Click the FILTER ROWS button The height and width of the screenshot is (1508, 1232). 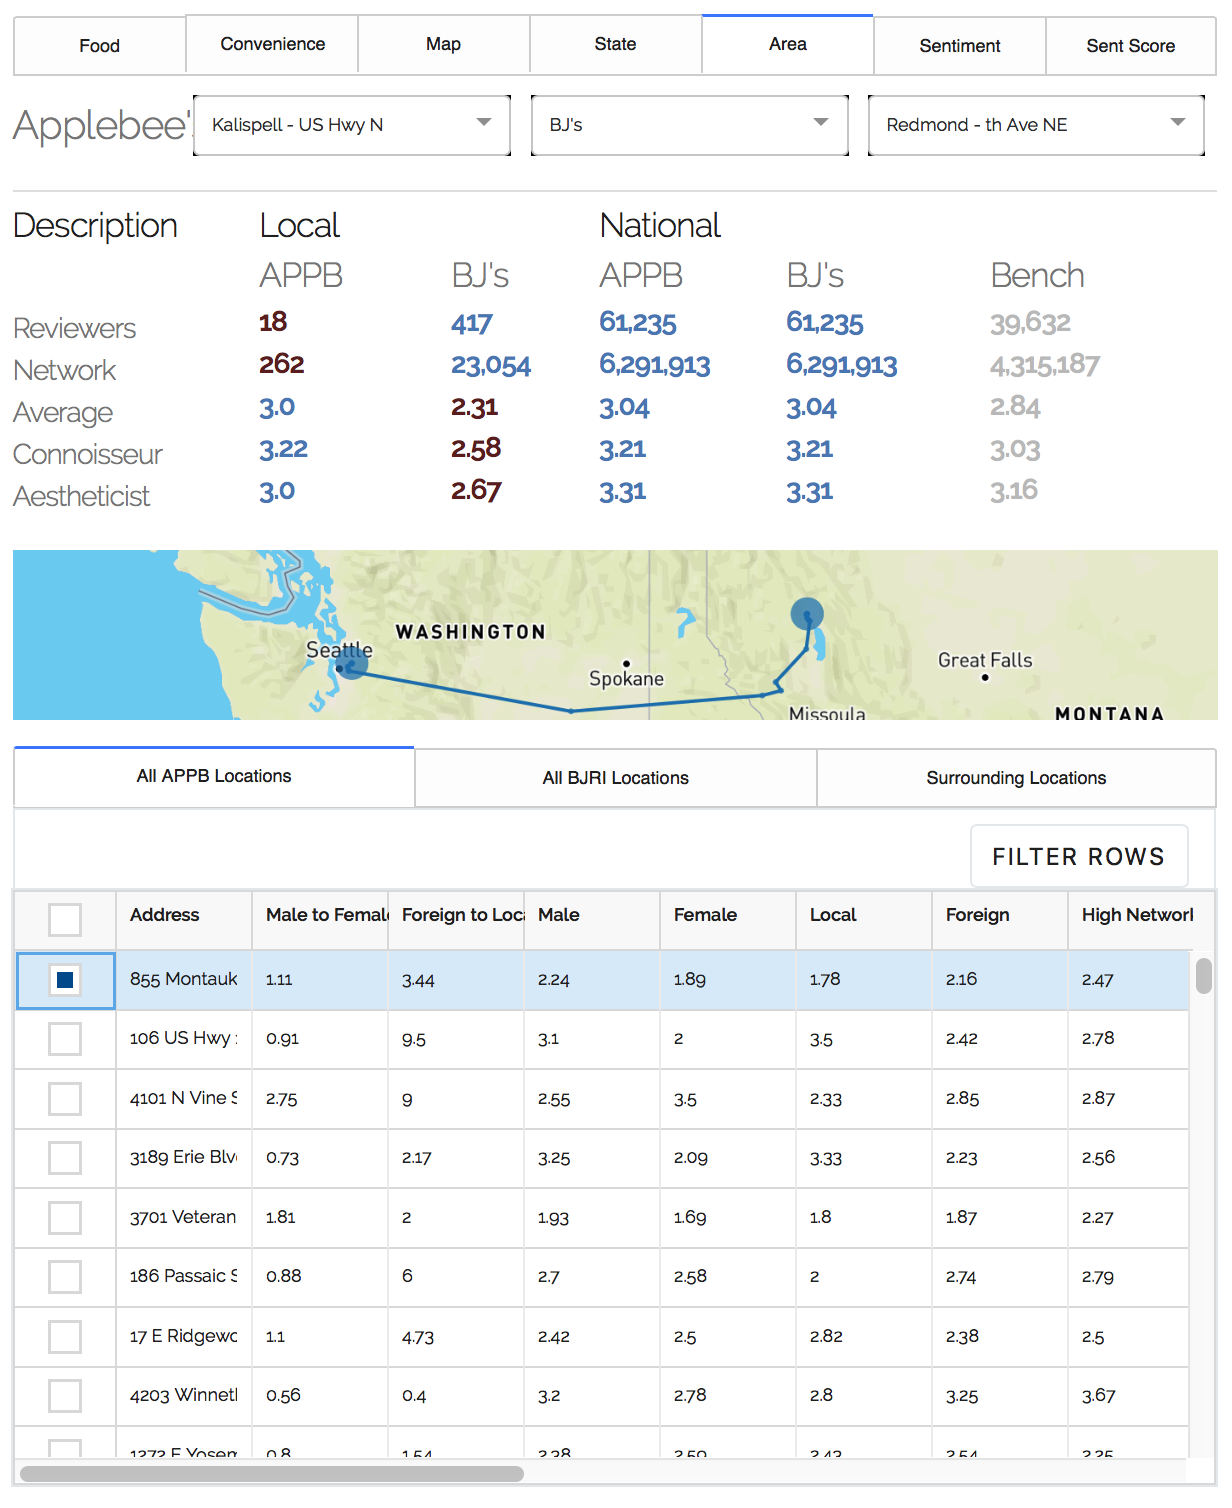click(x=1079, y=856)
